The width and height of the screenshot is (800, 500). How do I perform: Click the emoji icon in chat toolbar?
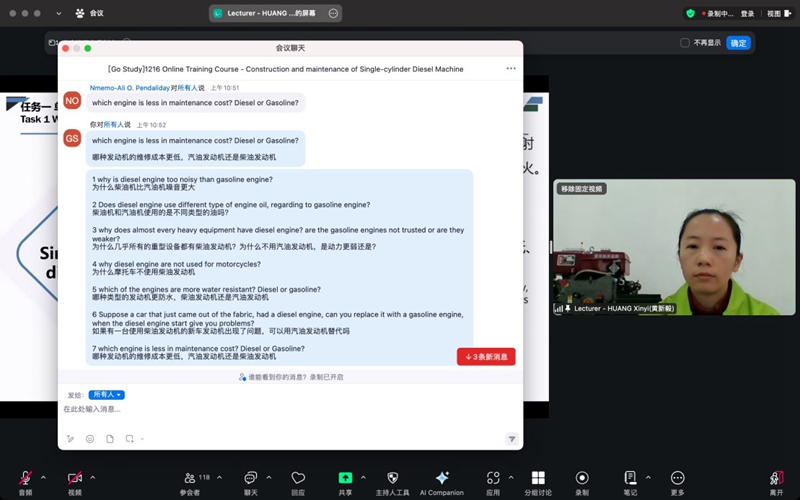[90, 439]
